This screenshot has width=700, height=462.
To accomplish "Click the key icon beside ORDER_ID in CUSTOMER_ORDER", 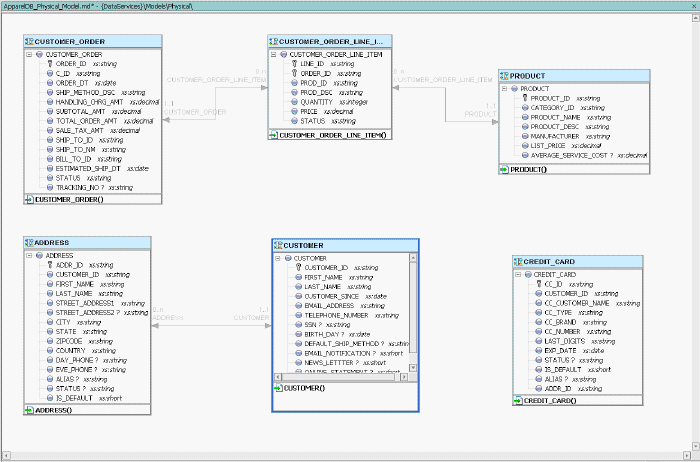I will pyautogui.click(x=50, y=64).
